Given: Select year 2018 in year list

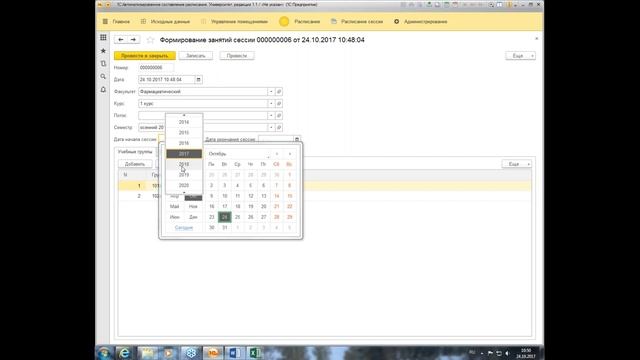Looking at the screenshot, I should 184,164.
